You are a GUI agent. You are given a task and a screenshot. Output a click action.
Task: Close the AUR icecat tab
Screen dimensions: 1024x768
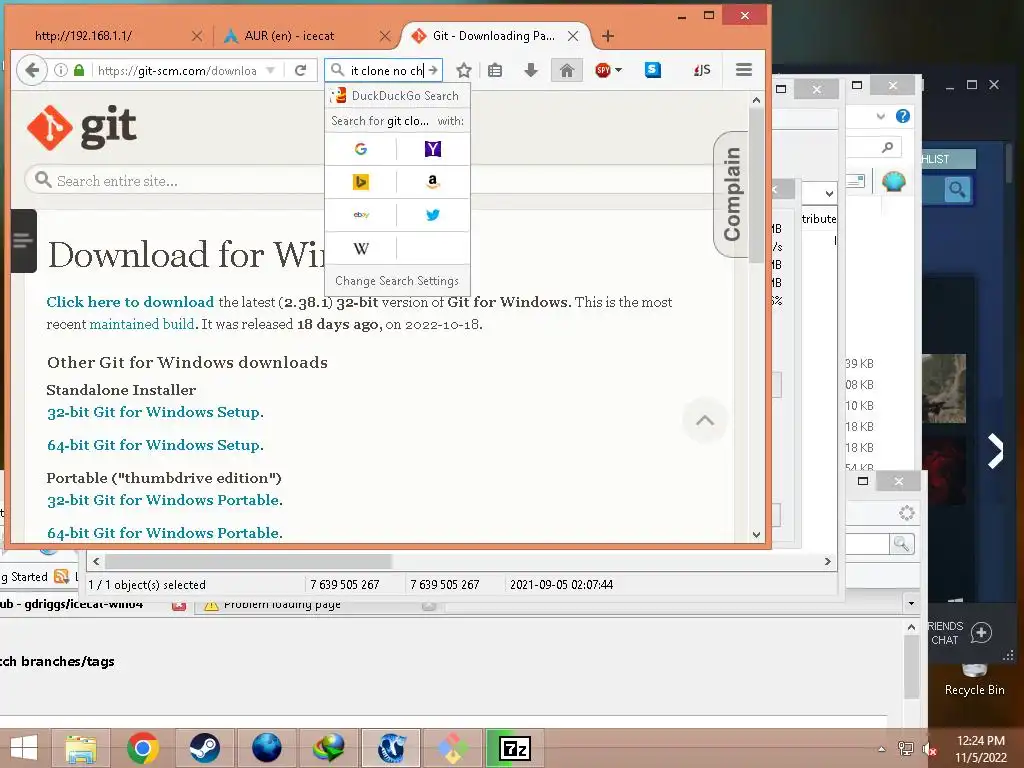pyautogui.click(x=385, y=36)
